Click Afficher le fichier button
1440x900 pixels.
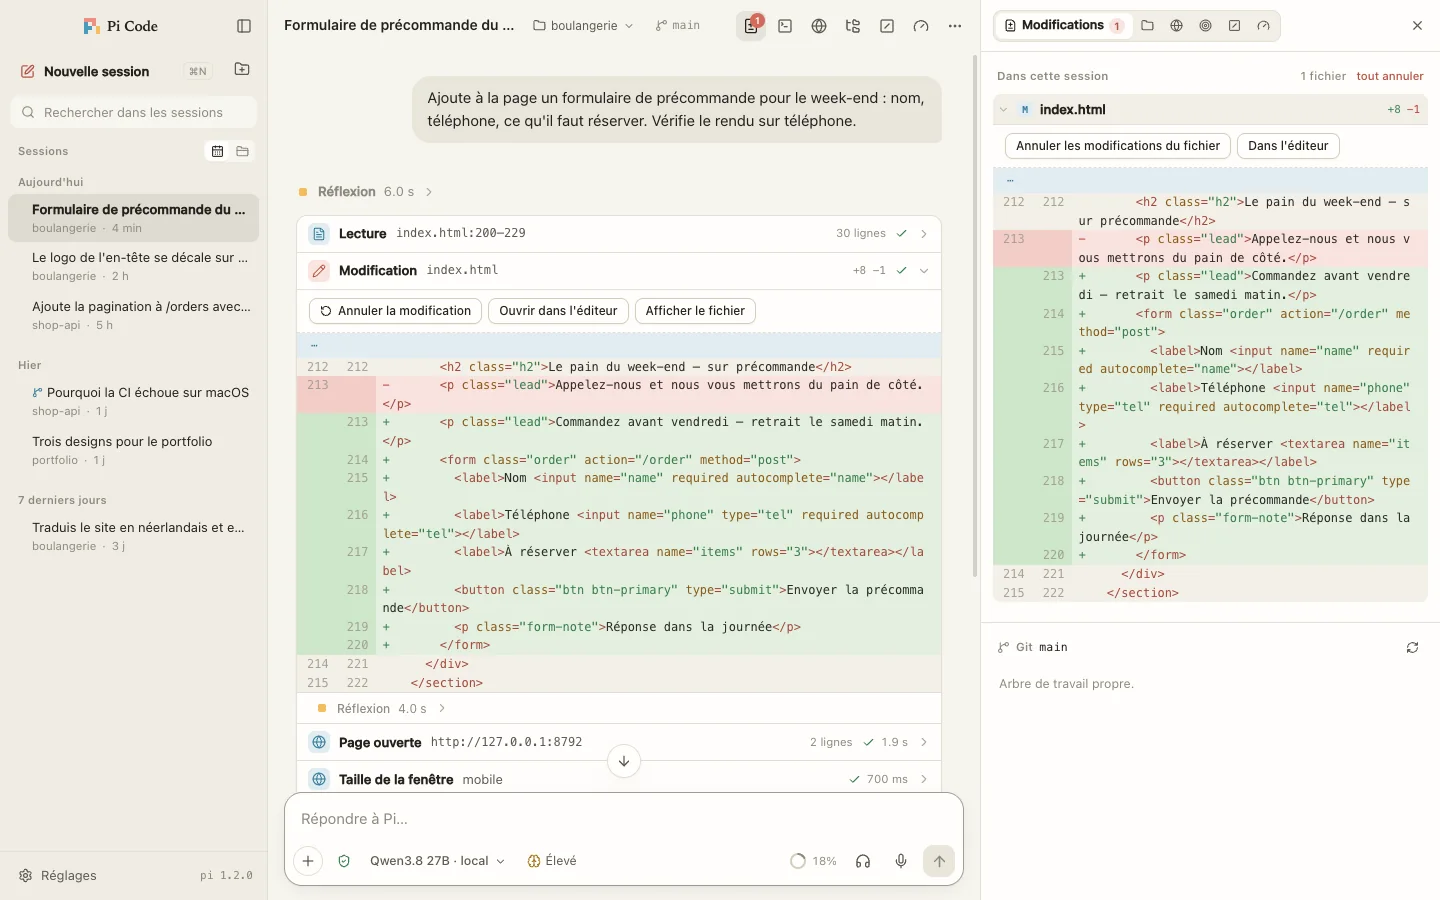[x=695, y=311]
